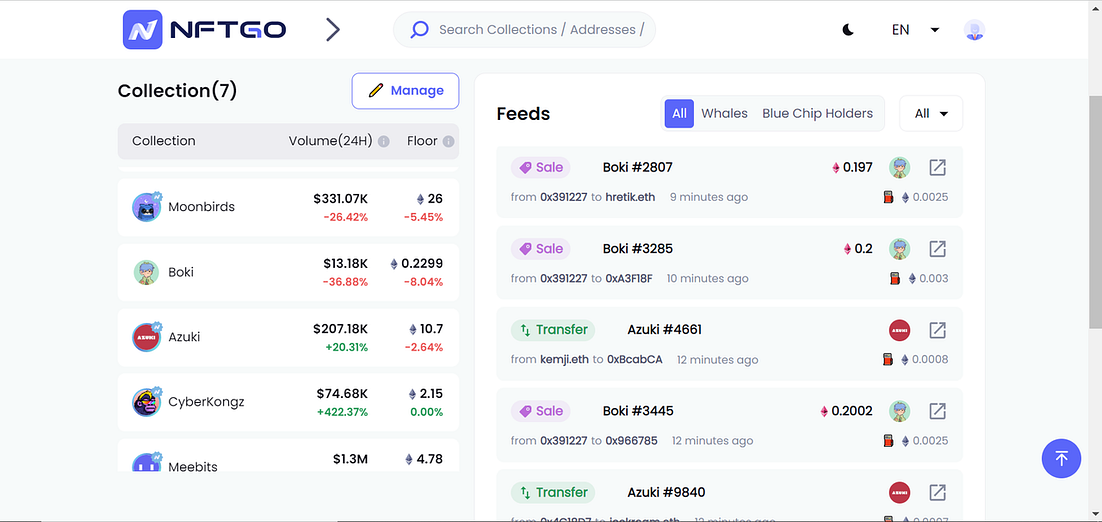Open the Moonbirds collection icon

[147, 207]
